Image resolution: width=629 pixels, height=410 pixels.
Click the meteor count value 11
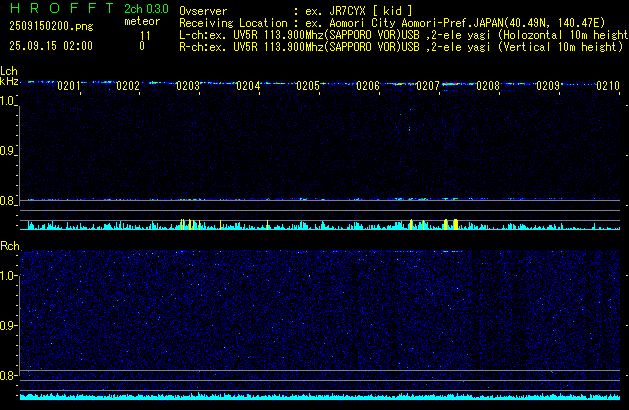pos(145,36)
